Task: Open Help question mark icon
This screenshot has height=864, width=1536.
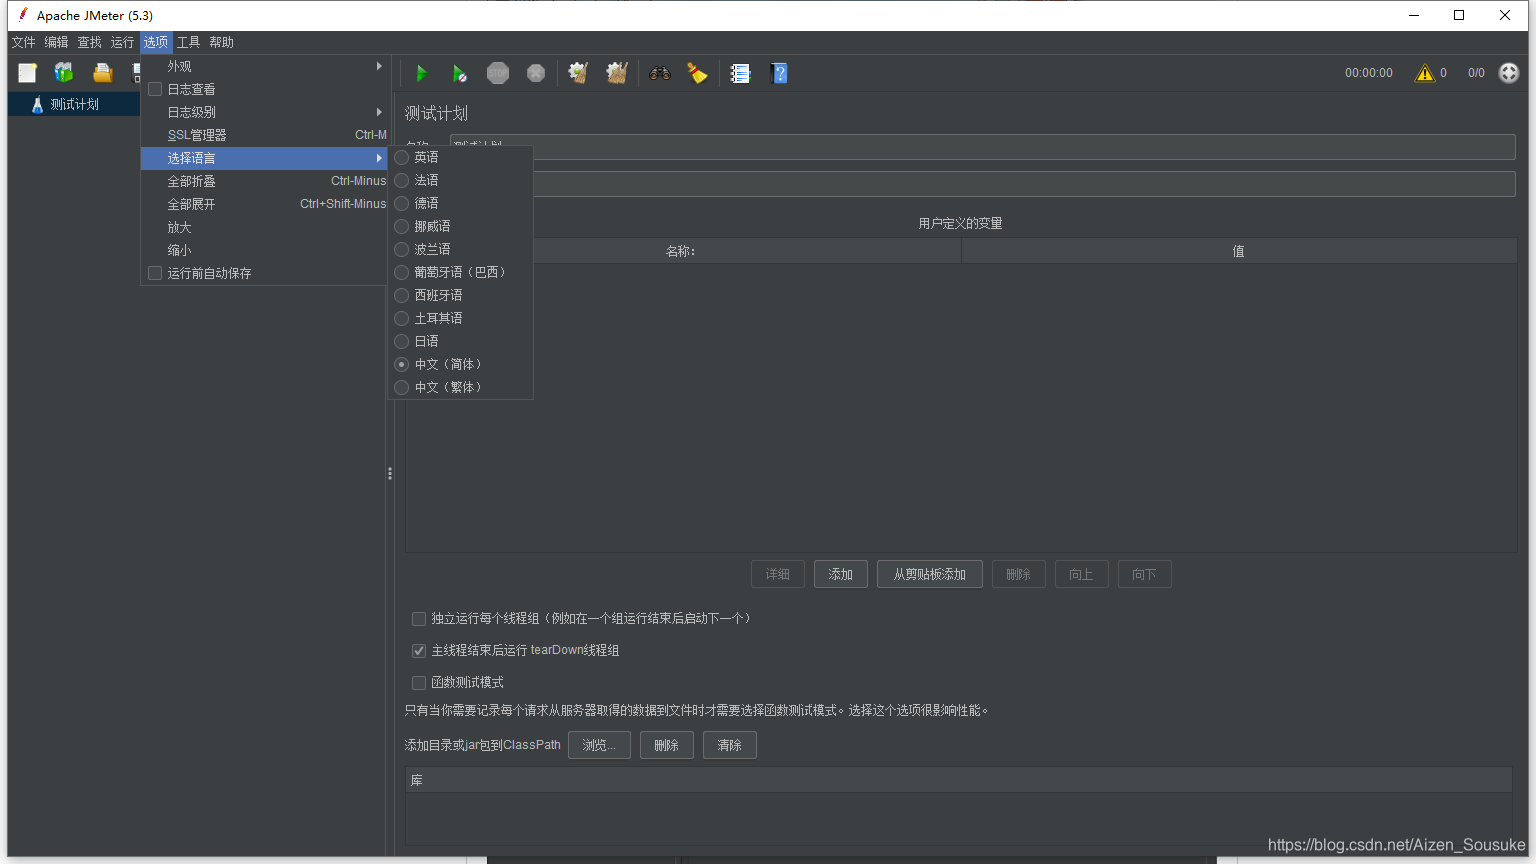Action: (x=779, y=73)
